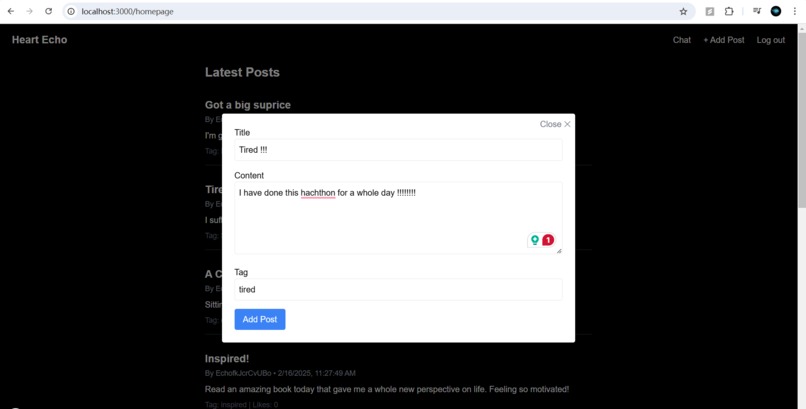Viewport: 806px width, 409px height.
Task: Click the browser forward arrow
Action: tap(29, 11)
